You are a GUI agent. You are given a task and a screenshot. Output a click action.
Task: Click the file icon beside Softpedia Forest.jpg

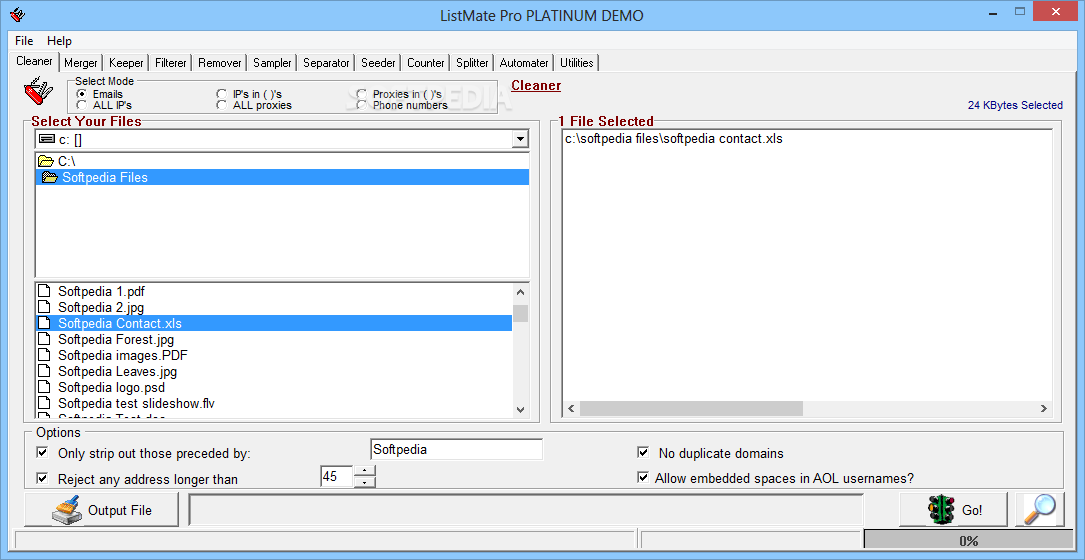pyautogui.click(x=45, y=339)
